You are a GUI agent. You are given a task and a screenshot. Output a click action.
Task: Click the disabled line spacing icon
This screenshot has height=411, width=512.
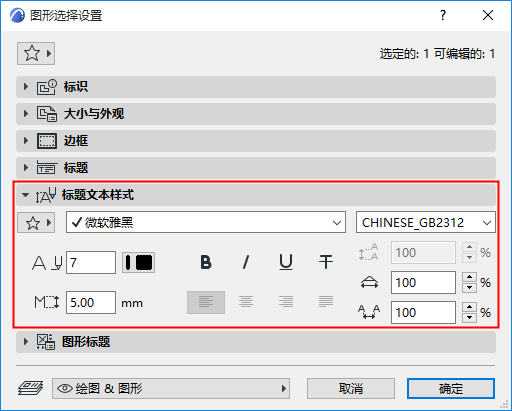pyautogui.click(x=369, y=252)
